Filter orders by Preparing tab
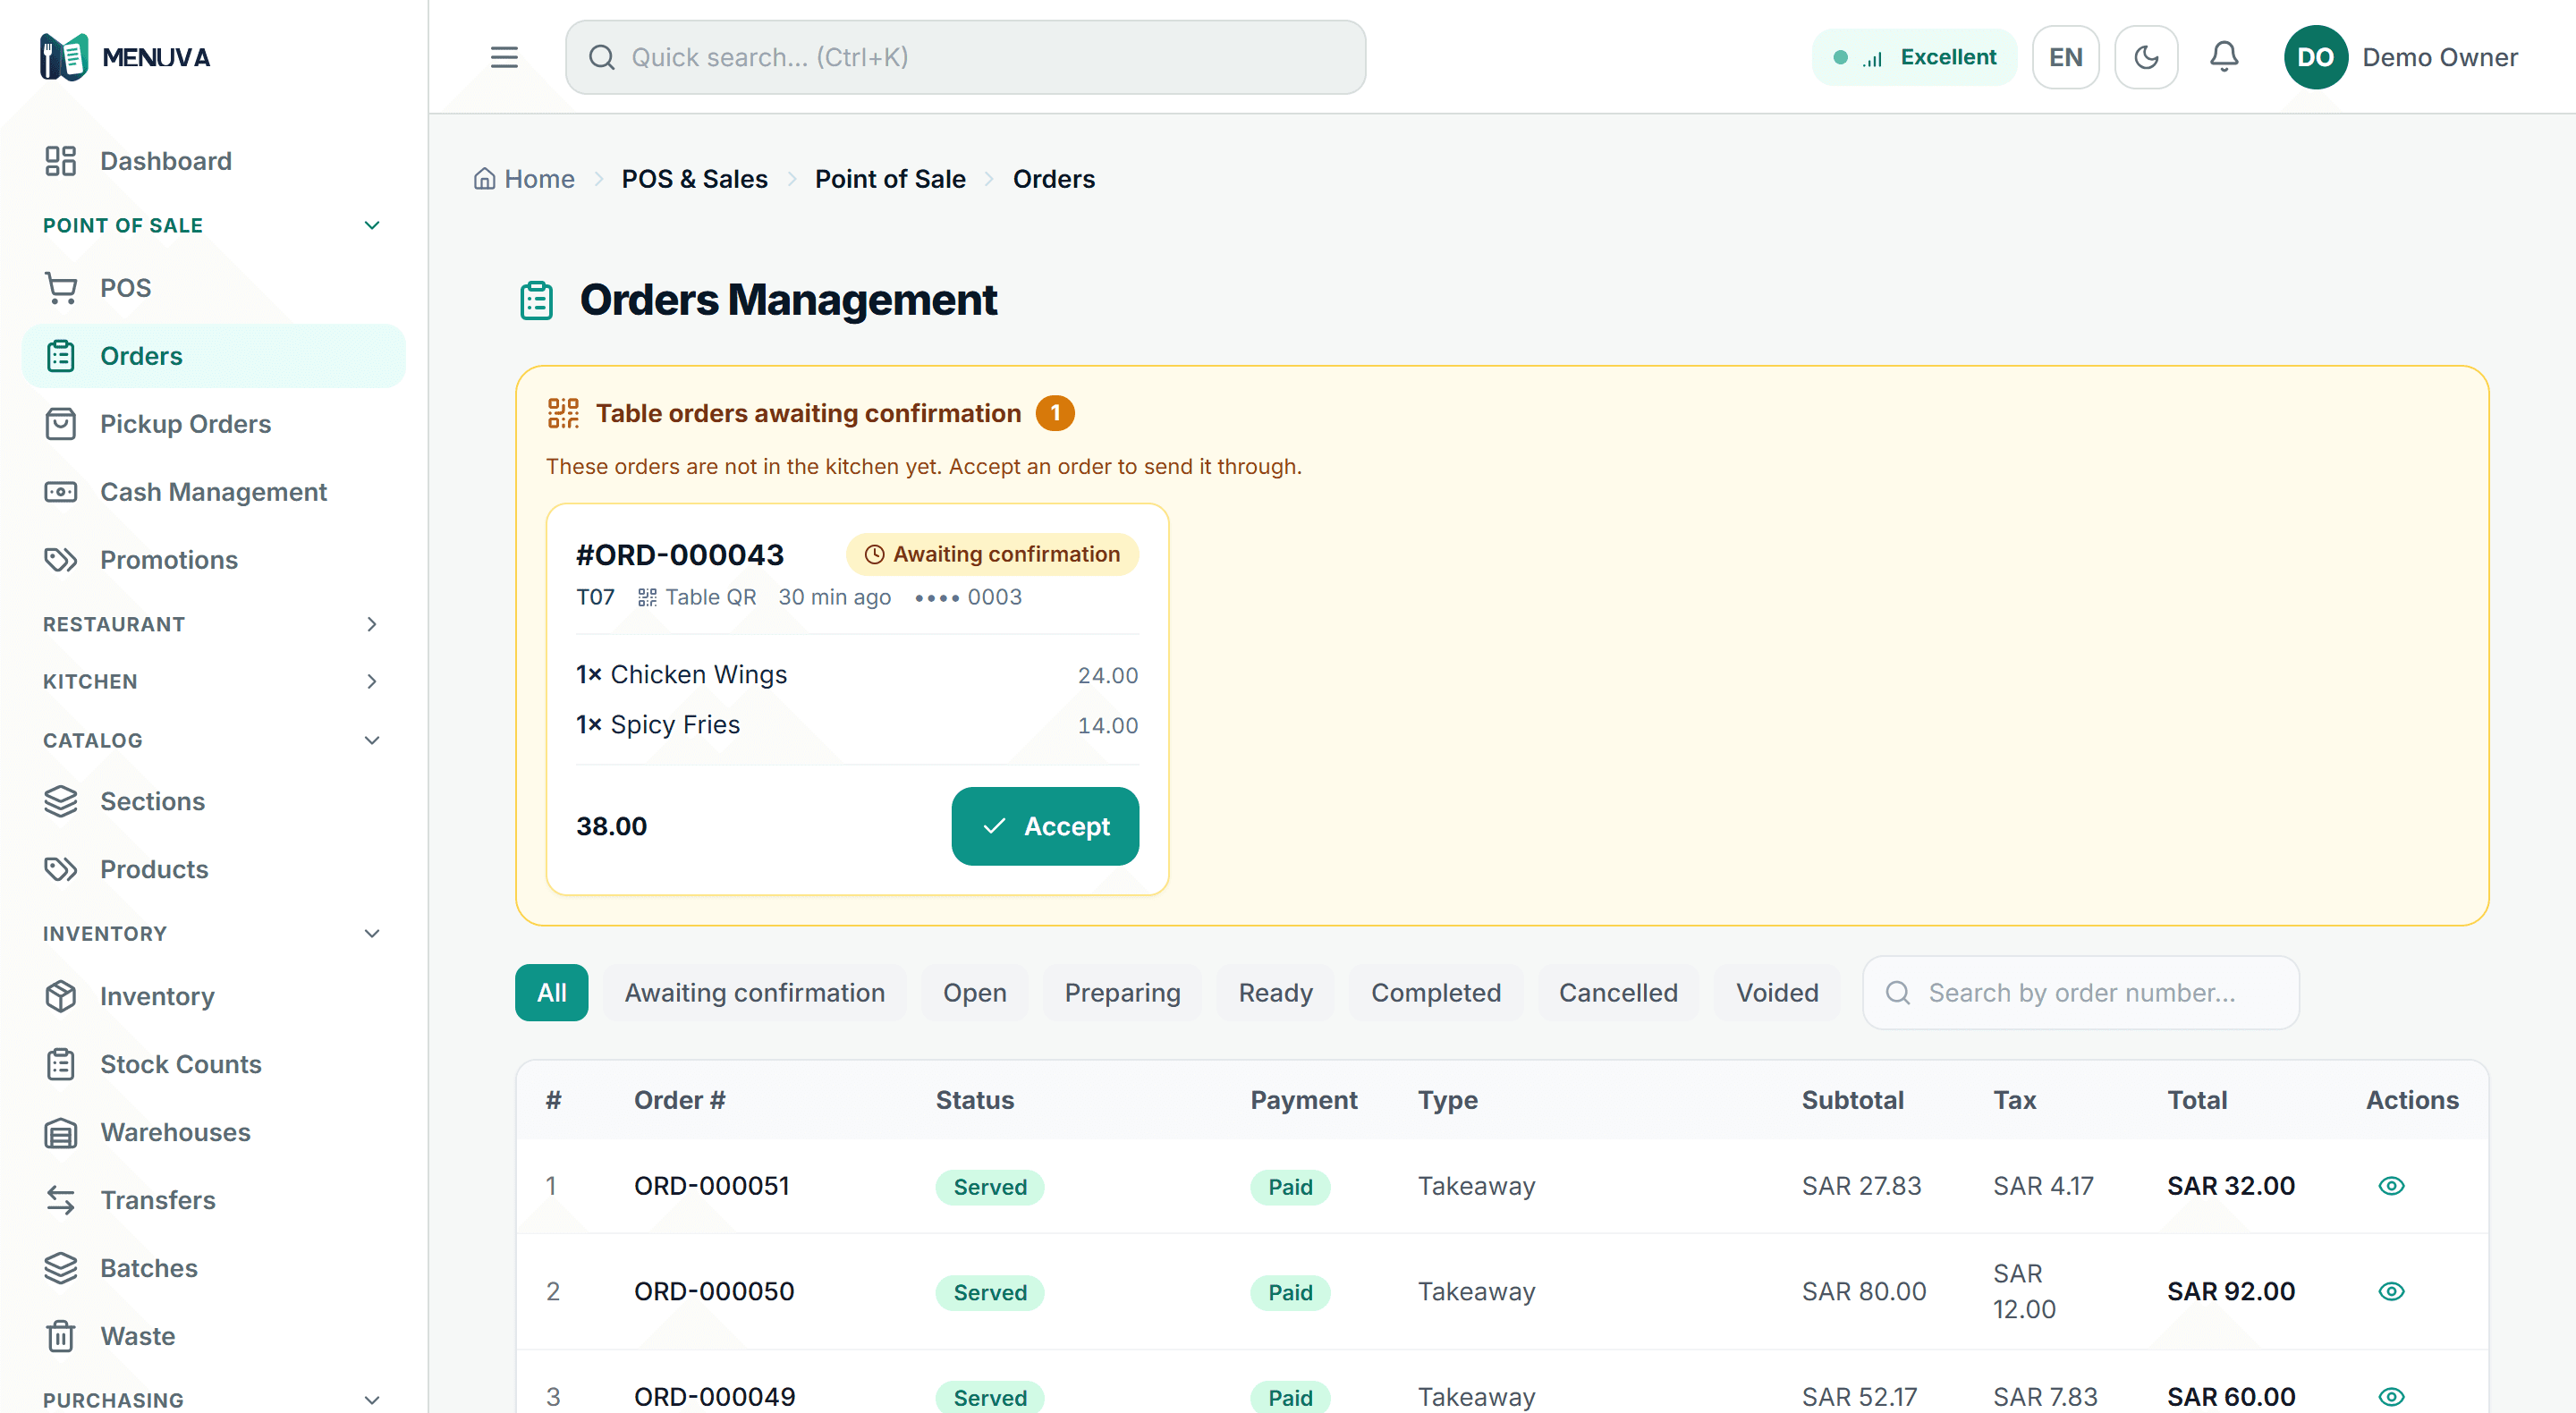The width and height of the screenshot is (2576, 1413). point(1122,992)
